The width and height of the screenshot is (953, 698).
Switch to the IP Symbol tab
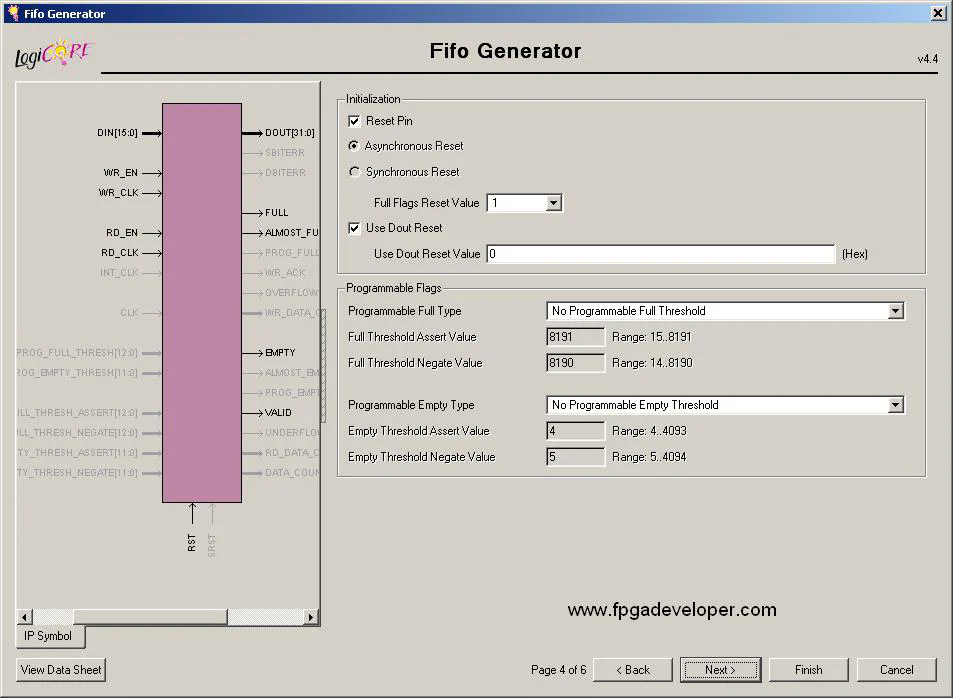tap(48, 636)
